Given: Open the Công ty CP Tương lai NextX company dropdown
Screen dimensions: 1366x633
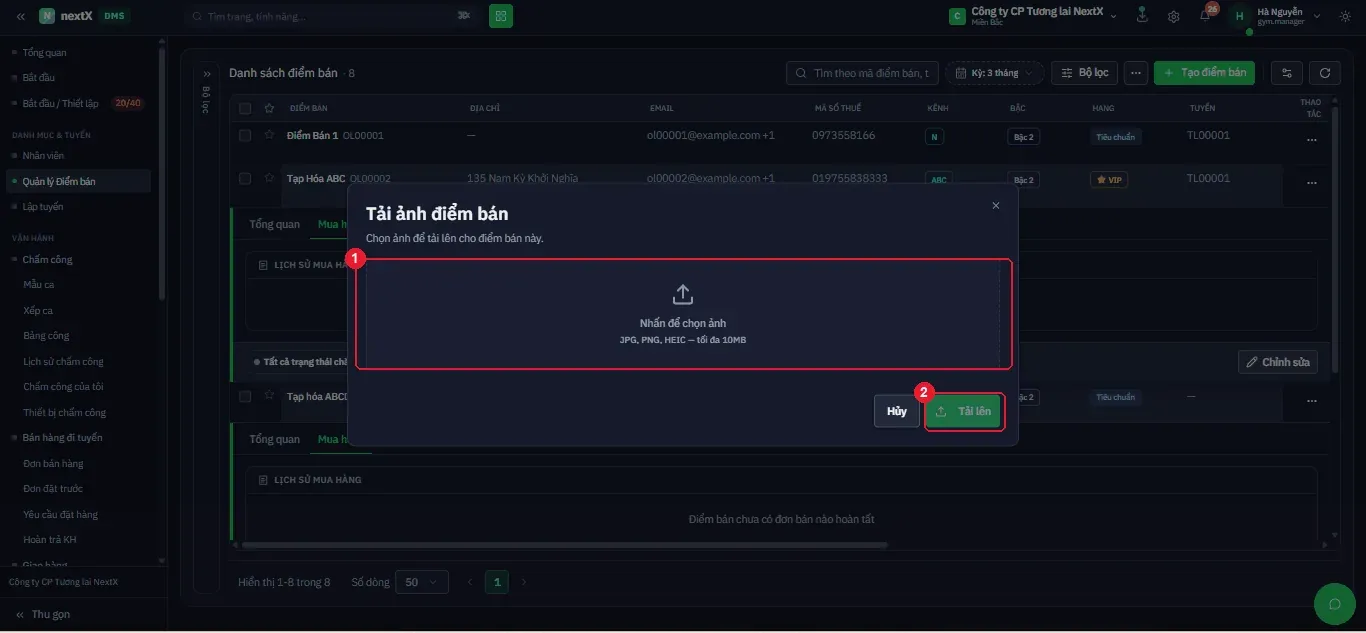Looking at the screenshot, I should coord(1033,16).
